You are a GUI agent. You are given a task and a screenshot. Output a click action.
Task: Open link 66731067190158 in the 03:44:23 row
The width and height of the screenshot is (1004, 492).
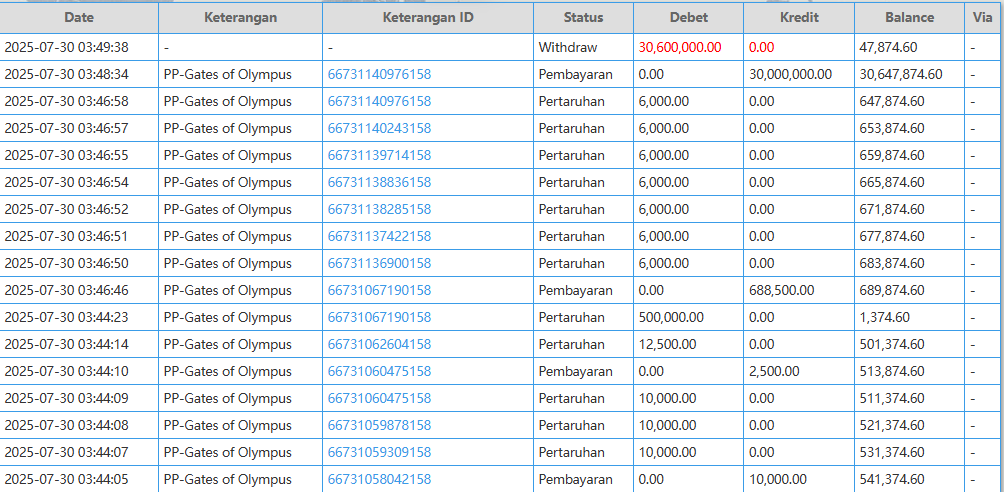[x=379, y=317]
